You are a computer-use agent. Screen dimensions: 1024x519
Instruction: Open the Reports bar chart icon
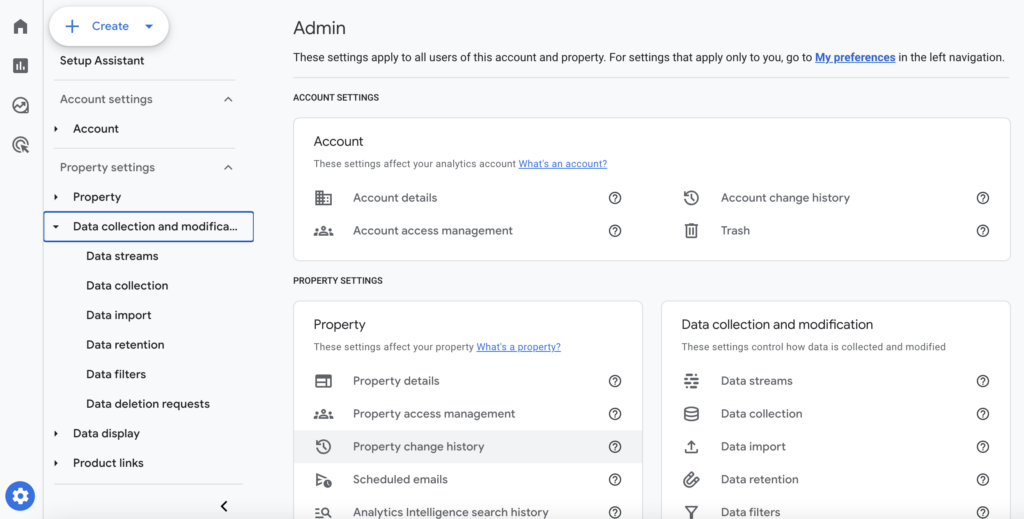20,65
